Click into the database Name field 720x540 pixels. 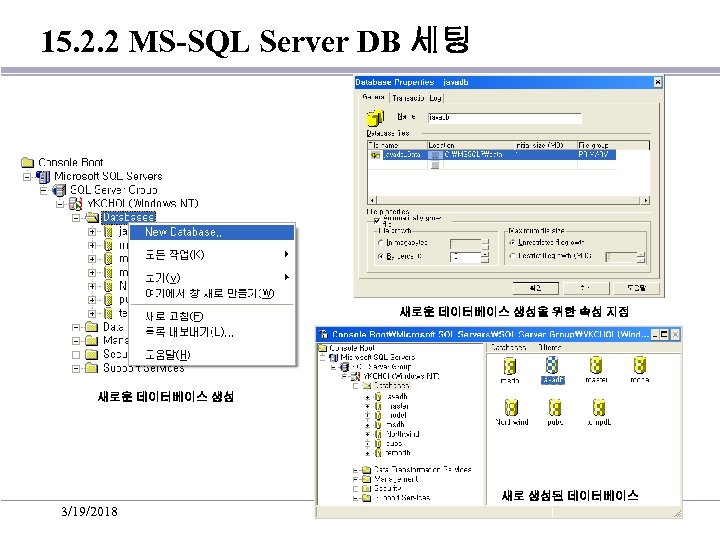(x=505, y=118)
